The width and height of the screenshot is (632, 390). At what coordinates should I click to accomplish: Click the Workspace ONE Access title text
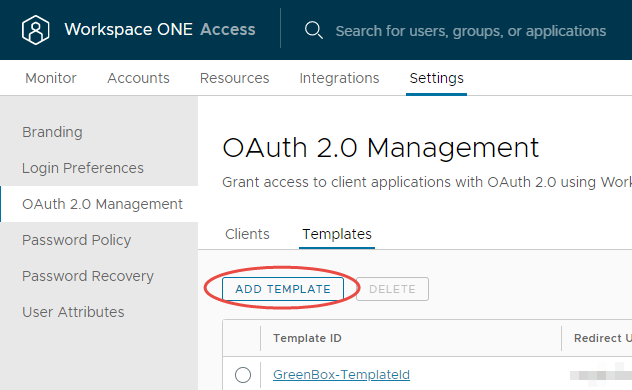160,29
